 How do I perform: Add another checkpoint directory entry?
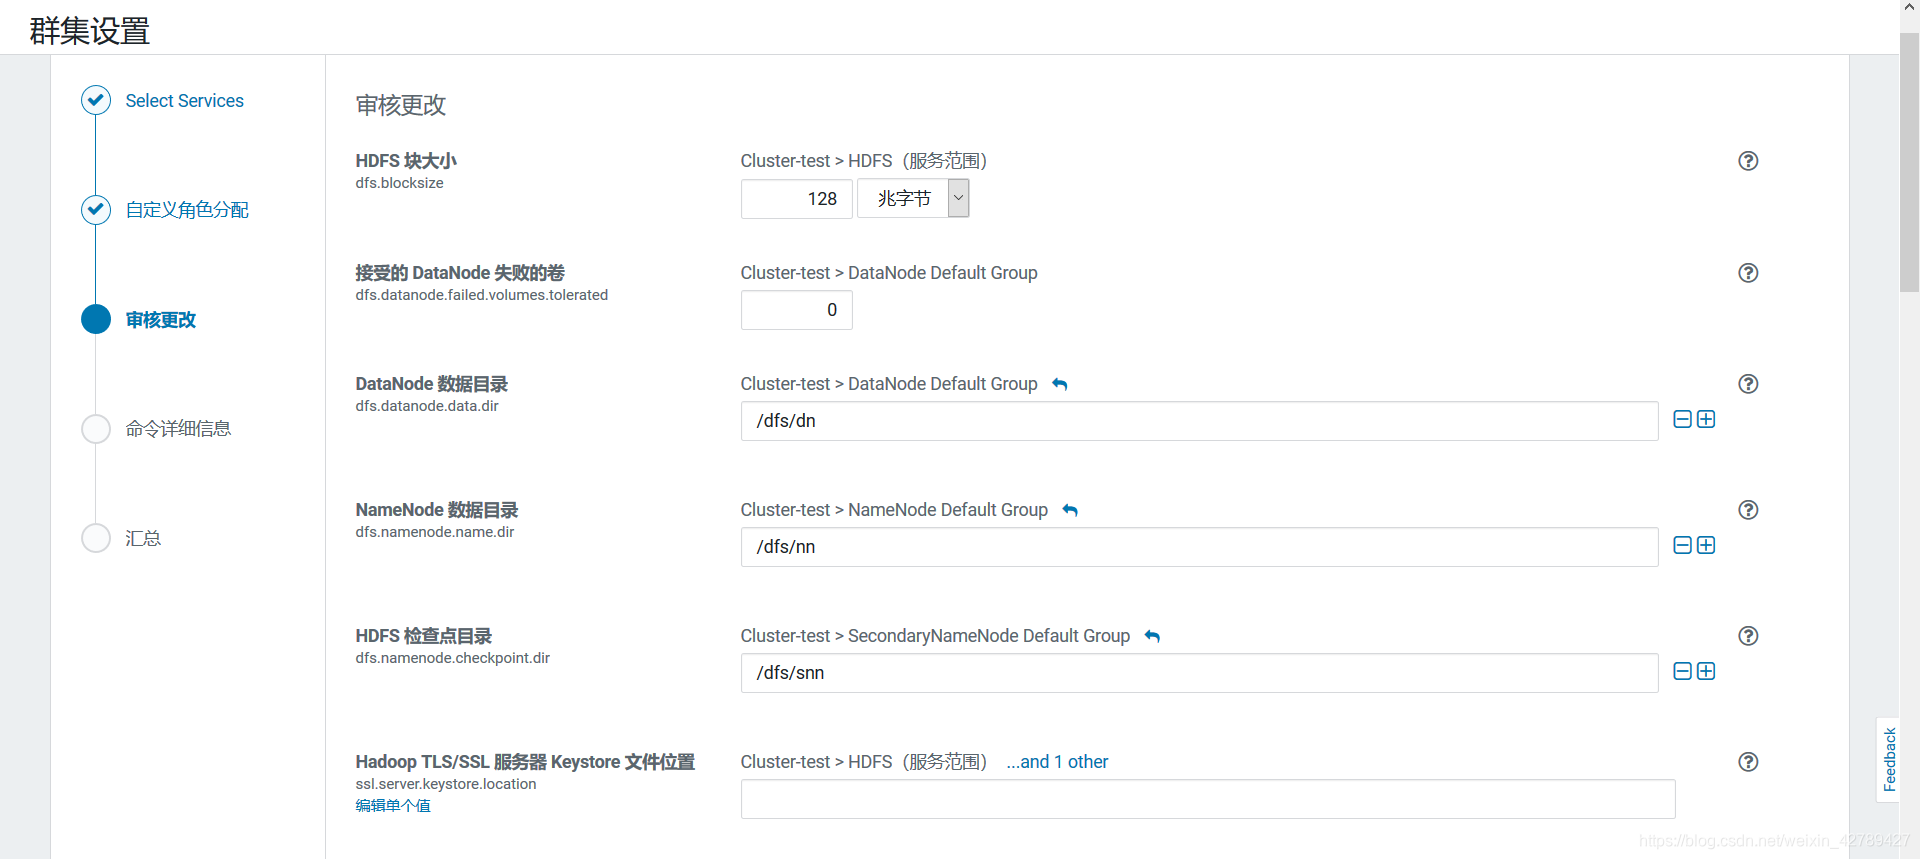pyautogui.click(x=1706, y=671)
